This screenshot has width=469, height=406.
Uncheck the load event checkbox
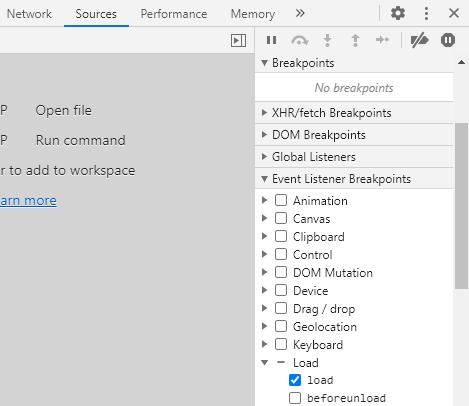pos(295,380)
